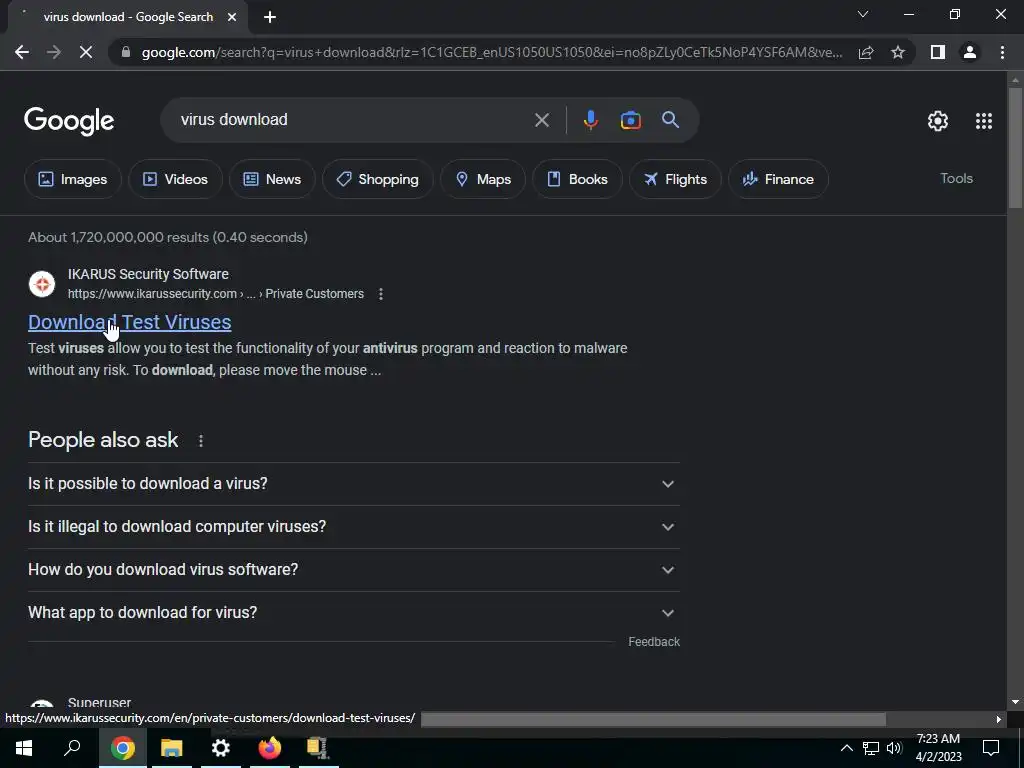The image size is (1024, 768).
Task: Click the vertical page scrollbar thumb
Action: pyautogui.click(x=1015, y=148)
